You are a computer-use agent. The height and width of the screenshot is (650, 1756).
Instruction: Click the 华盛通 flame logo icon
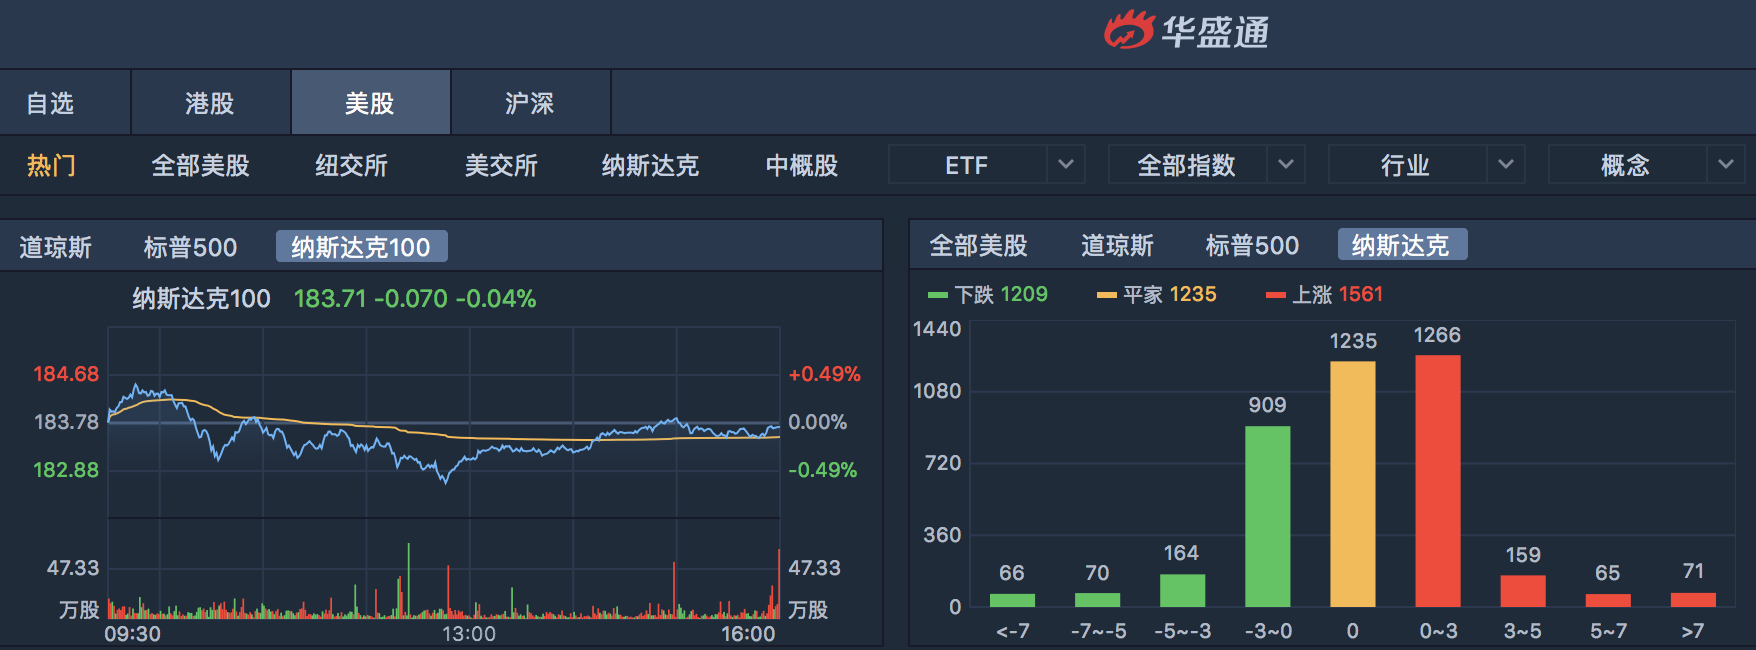coord(1130,30)
